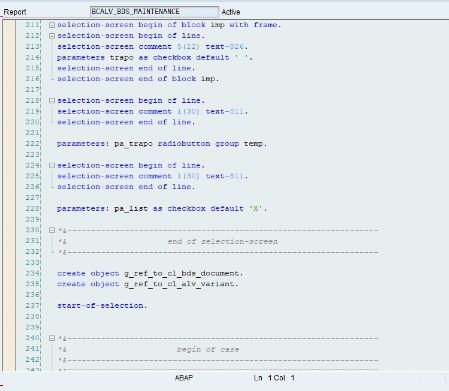This screenshot has width=449, height=391.
Task: Click line 222 parameters pa_trapo radiobutton group
Action: [x=162, y=144]
